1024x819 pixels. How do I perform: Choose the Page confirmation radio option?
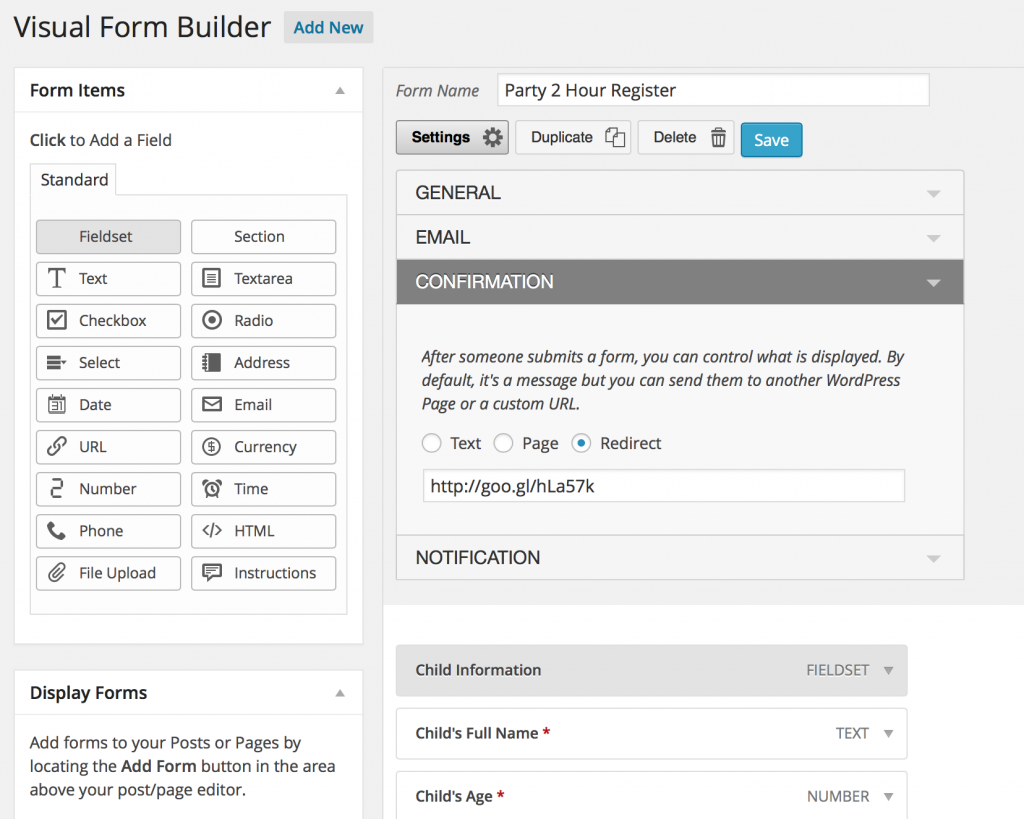tap(504, 443)
